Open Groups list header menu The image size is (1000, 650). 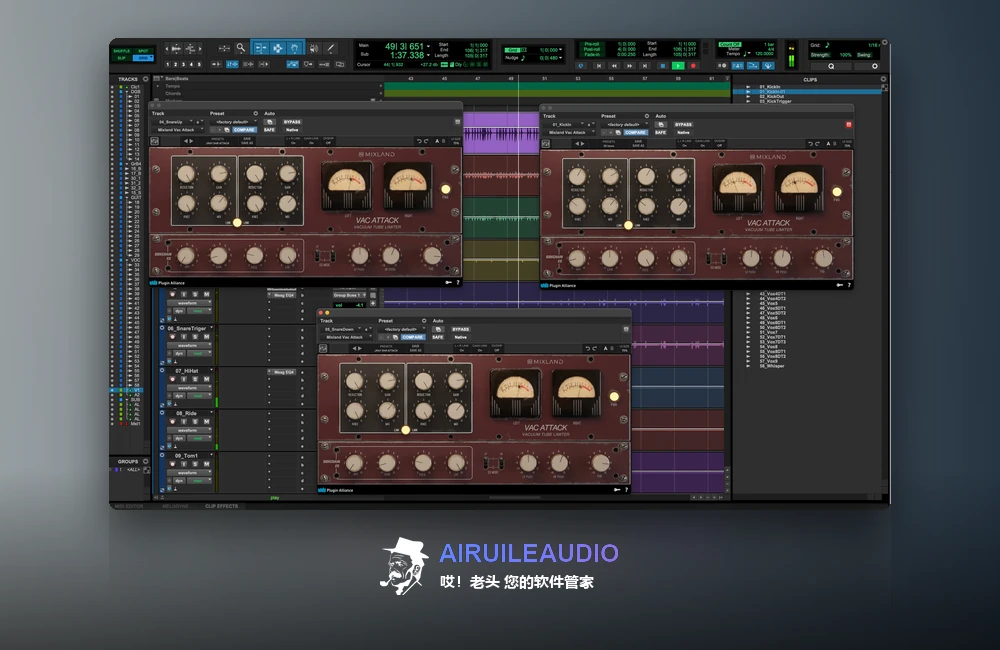145,461
